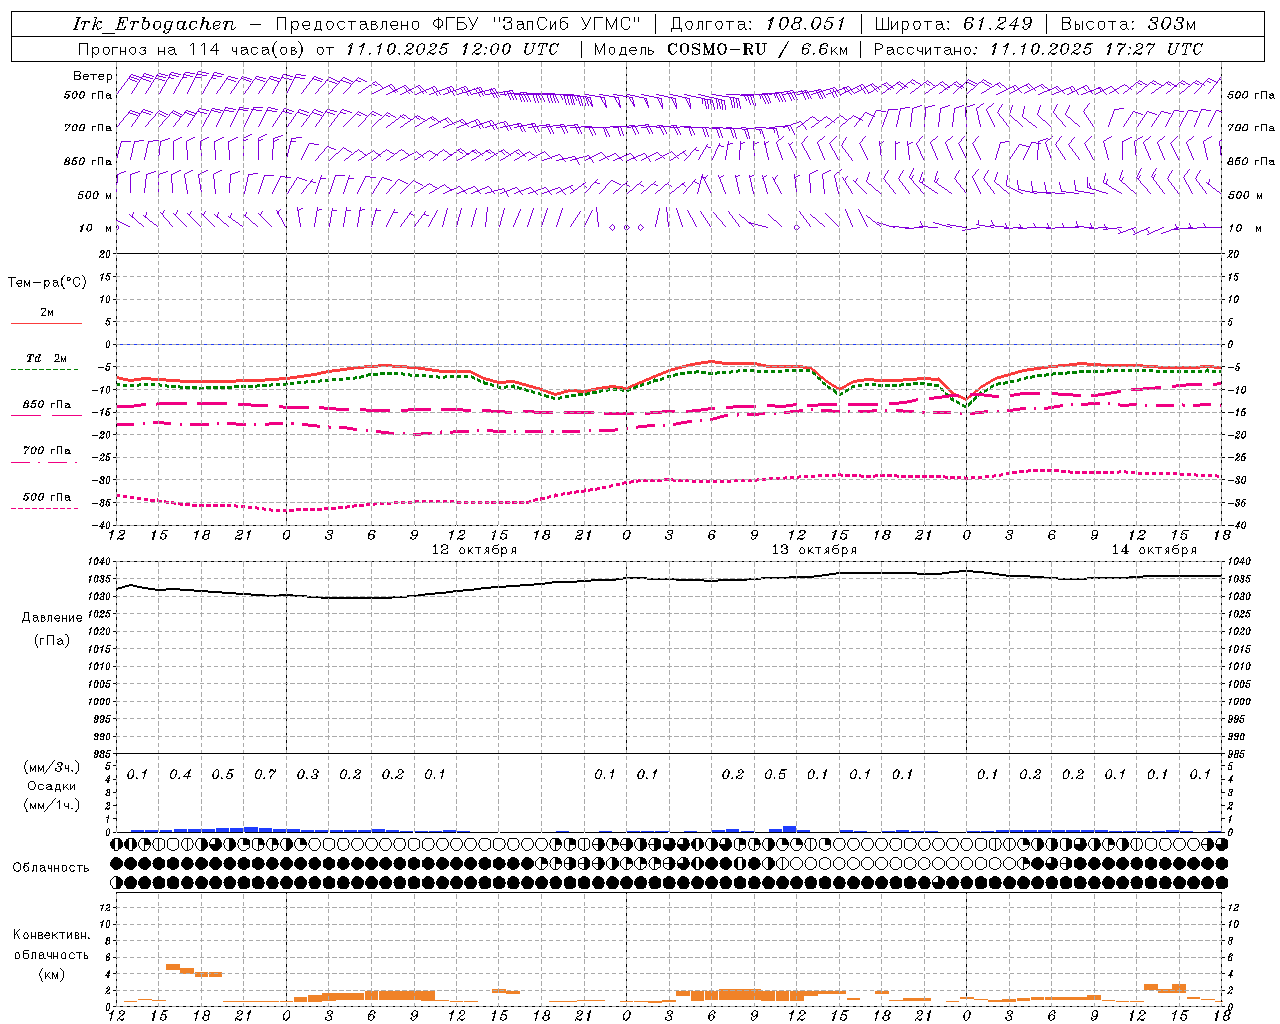Click the 700 гПа entry in temperature legend
1280x1024 pixels.
47,451
